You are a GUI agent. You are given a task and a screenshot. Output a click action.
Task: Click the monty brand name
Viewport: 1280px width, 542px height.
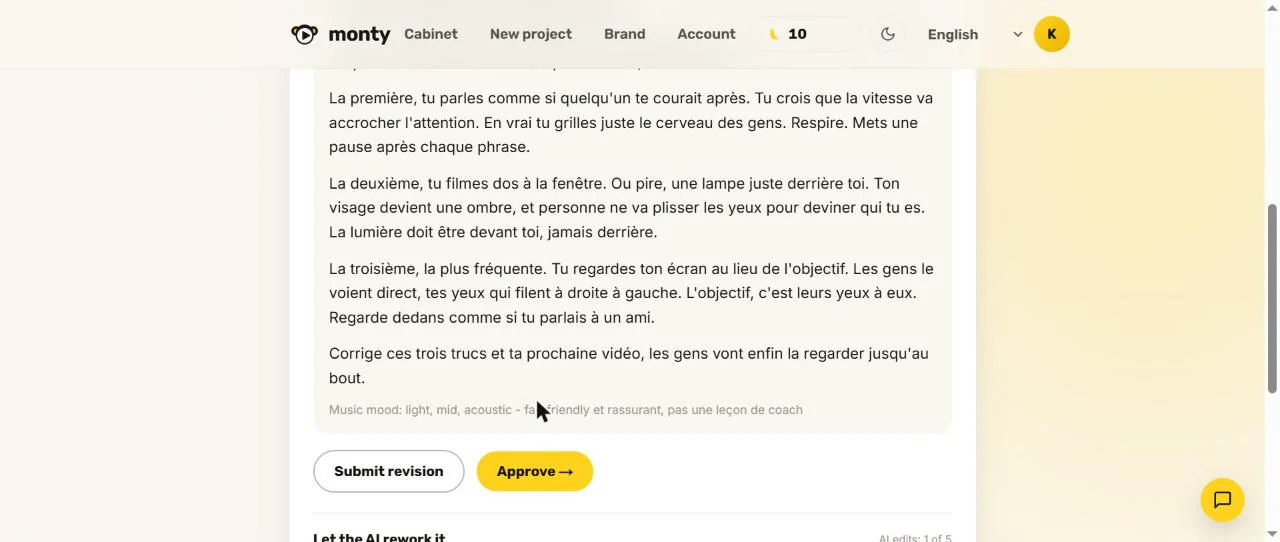pyautogui.click(x=359, y=34)
